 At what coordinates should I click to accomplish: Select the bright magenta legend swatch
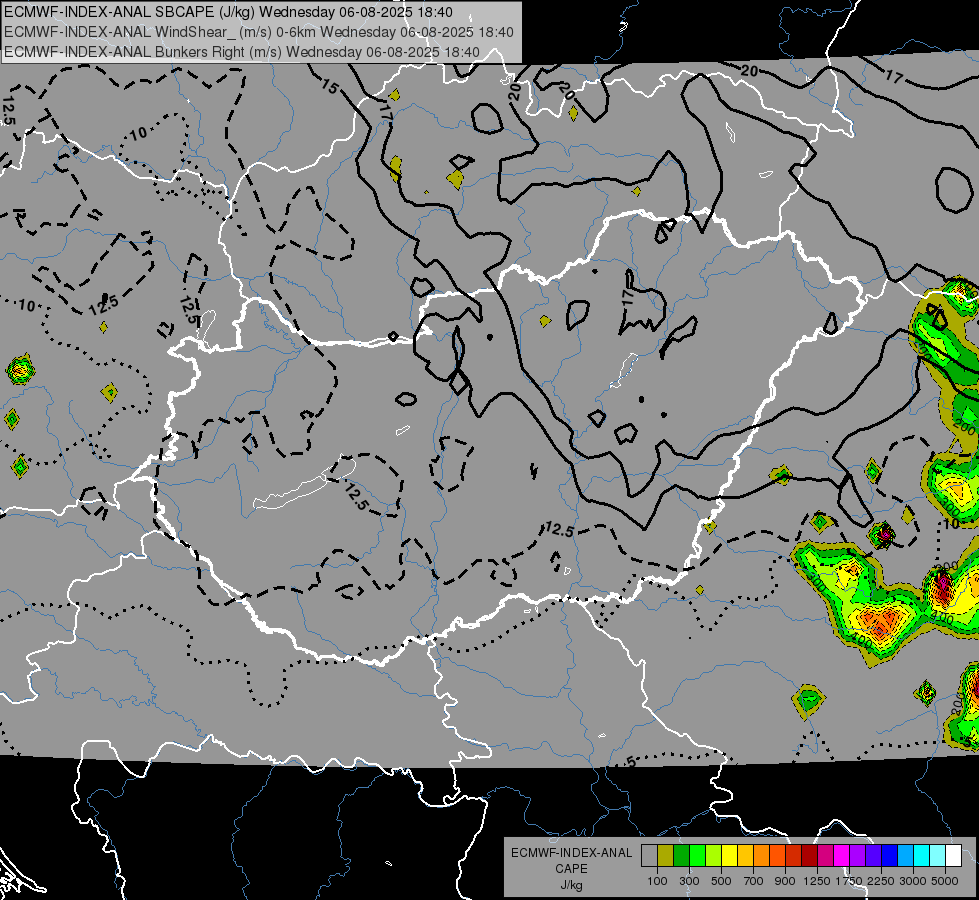pyautogui.click(x=842, y=856)
